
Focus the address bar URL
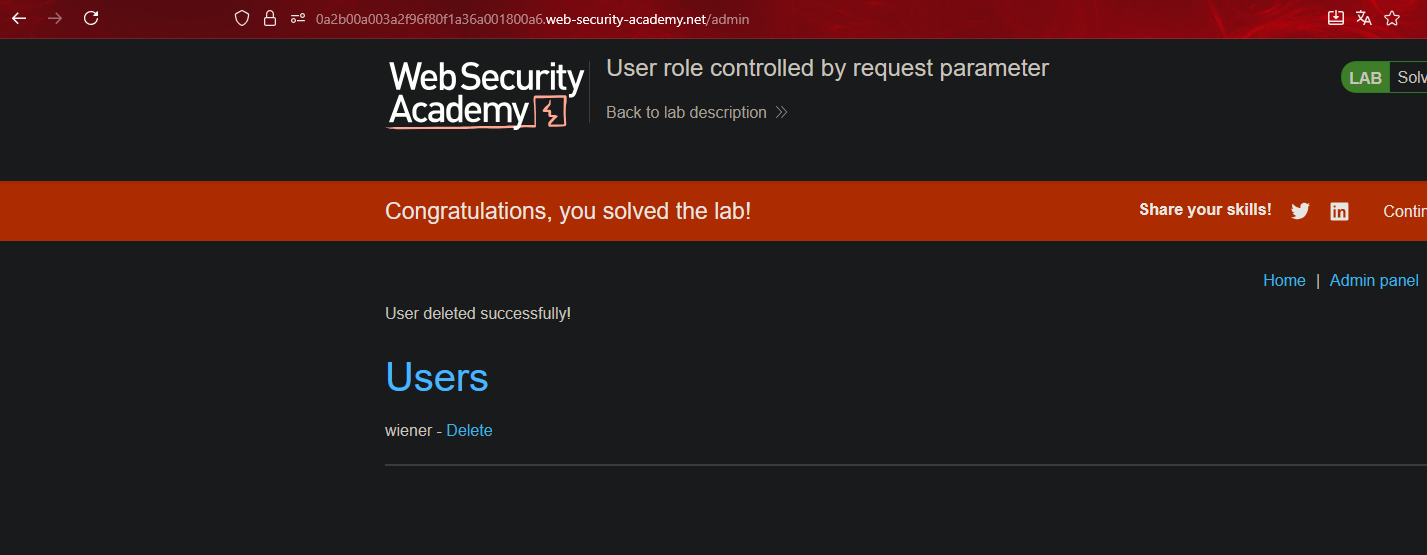532,19
